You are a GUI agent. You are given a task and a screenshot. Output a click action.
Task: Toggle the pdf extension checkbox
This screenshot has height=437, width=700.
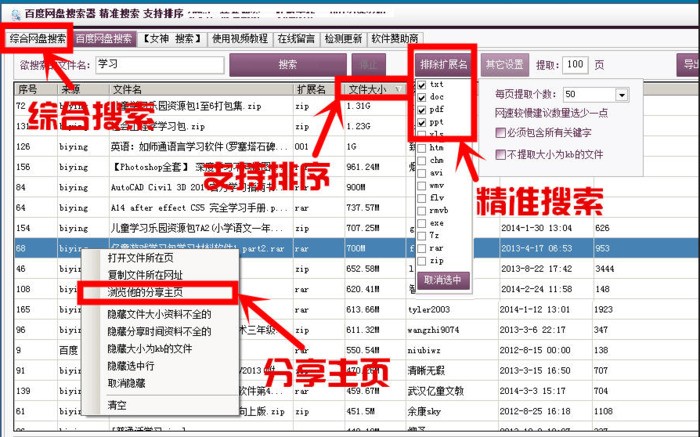pyautogui.click(x=421, y=110)
